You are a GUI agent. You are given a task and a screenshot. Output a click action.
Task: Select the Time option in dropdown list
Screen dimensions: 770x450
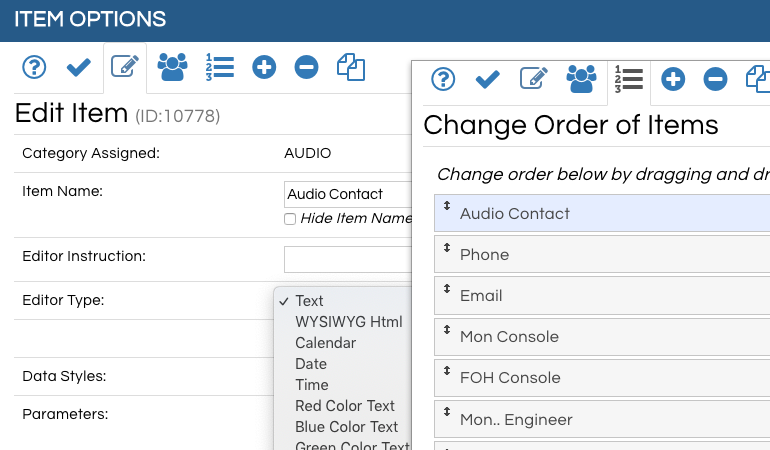pyautogui.click(x=311, y=385)
